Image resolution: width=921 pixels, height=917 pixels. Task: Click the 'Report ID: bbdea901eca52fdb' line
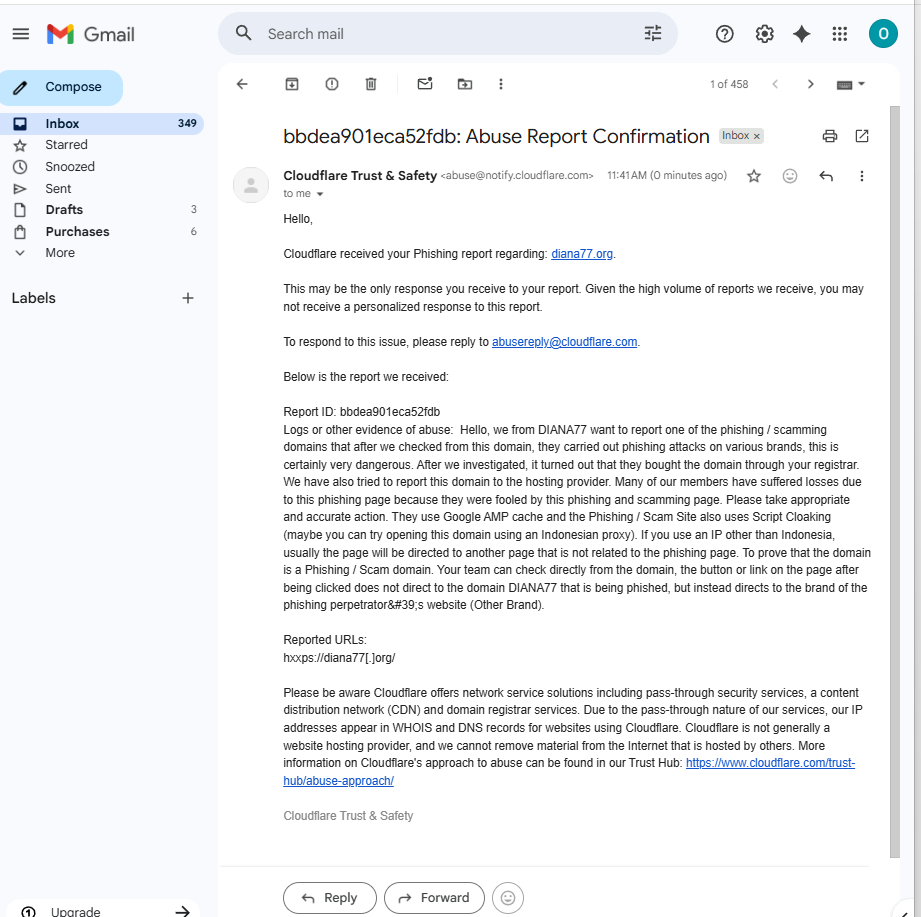pos(362,412)
